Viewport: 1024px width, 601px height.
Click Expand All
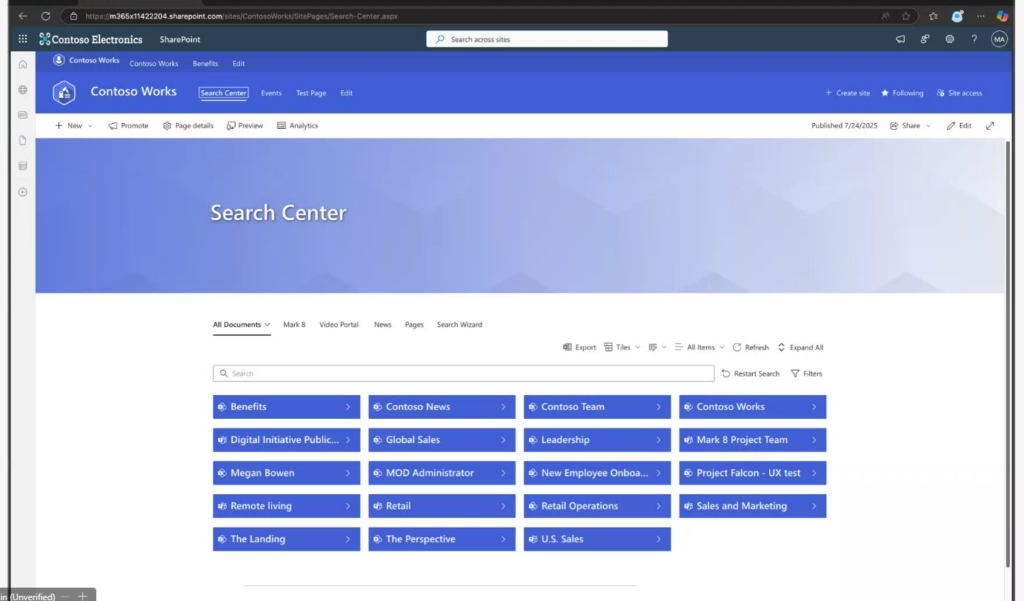[800, 348]
